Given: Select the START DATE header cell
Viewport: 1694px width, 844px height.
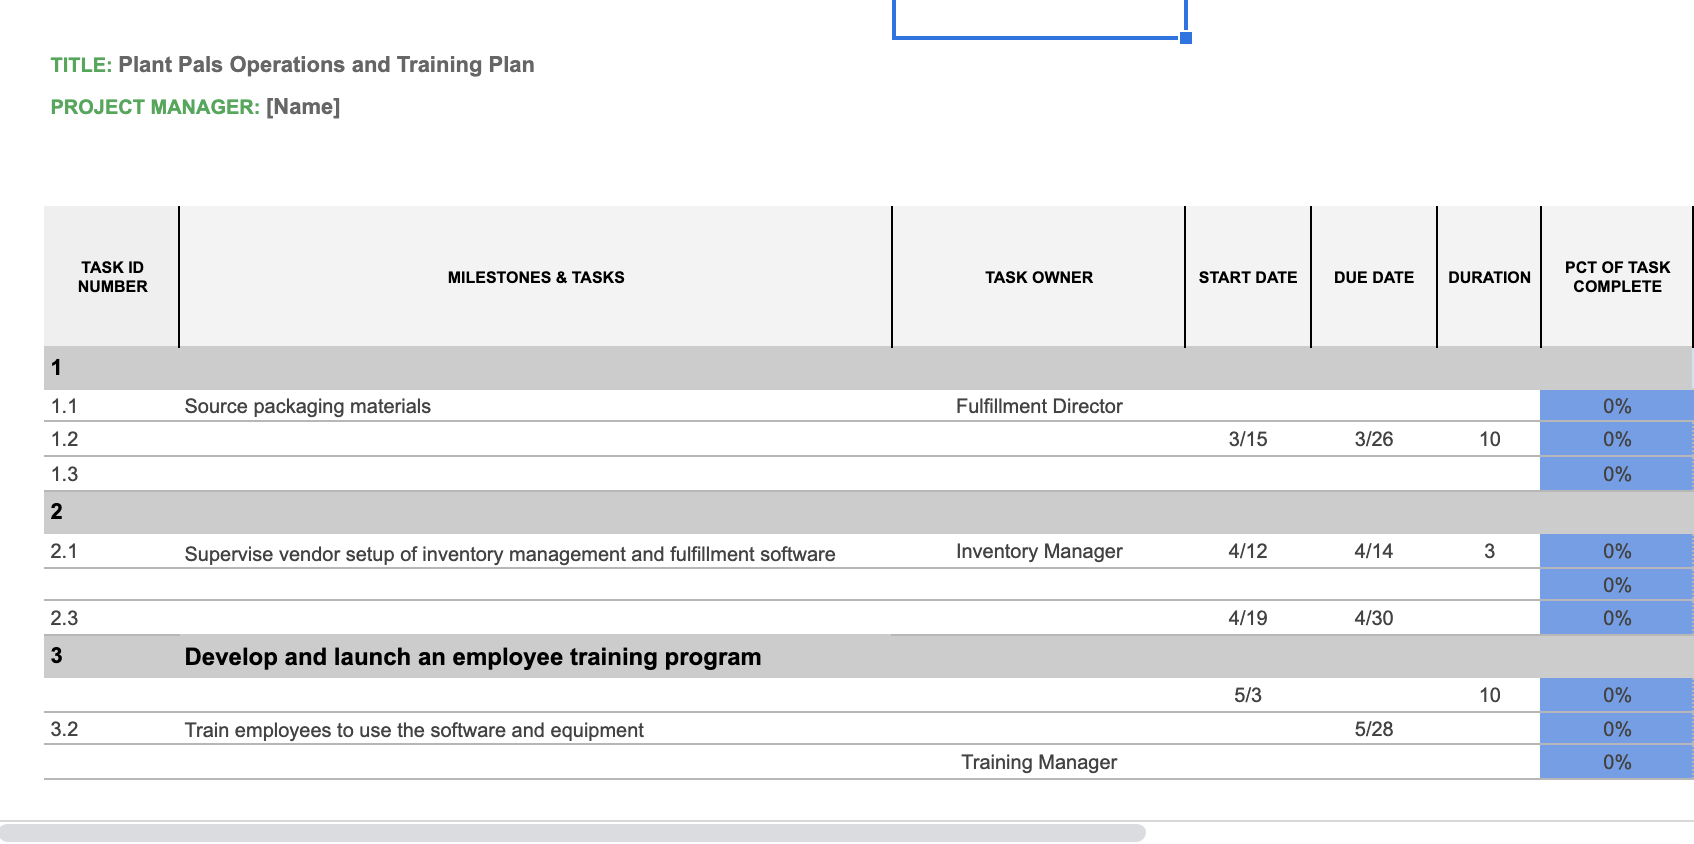Looking at the screenshot, I should 1248,277.
